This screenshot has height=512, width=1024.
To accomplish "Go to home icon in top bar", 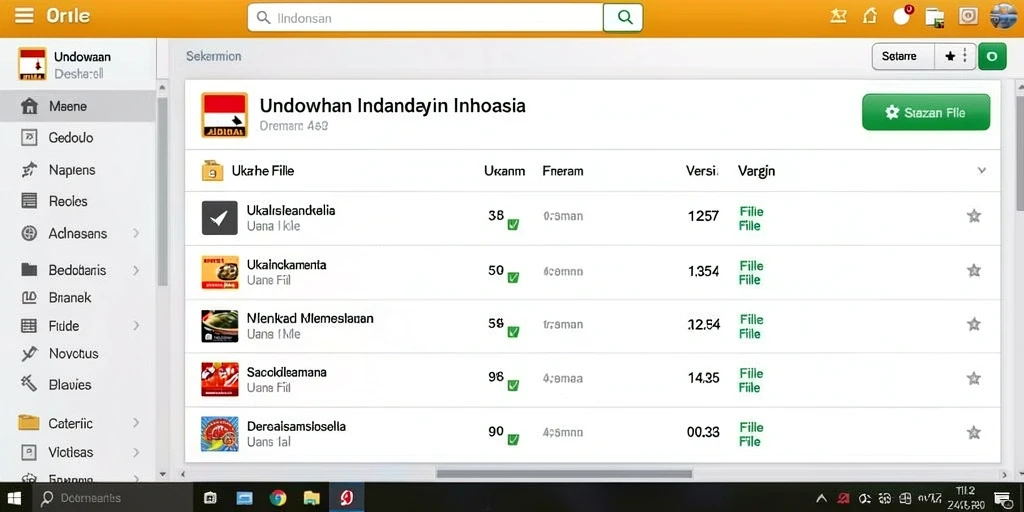I will [x=870, y=16].
